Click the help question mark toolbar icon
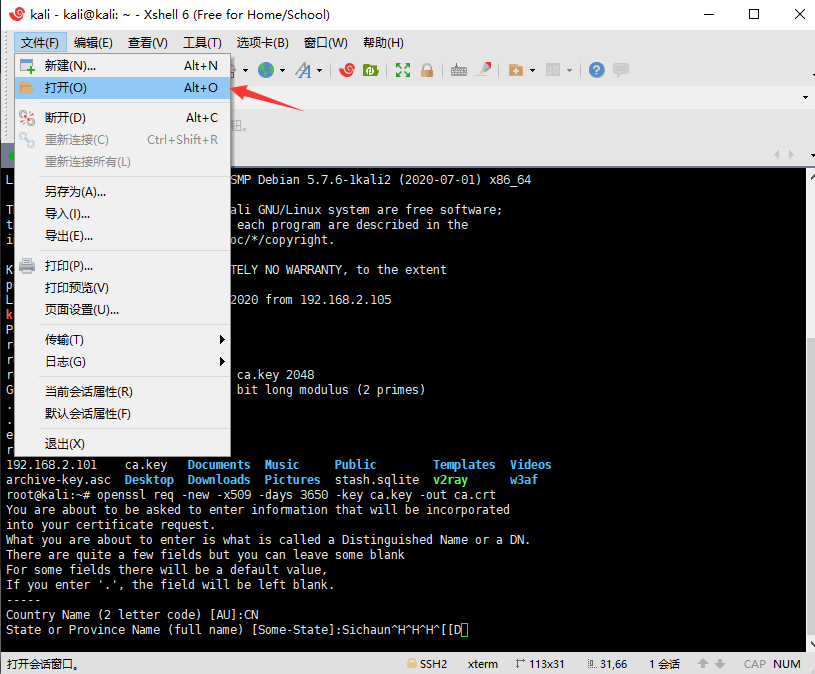Image resolution: width=815 pixels, height=674 pixels. (x=596, y=71)
